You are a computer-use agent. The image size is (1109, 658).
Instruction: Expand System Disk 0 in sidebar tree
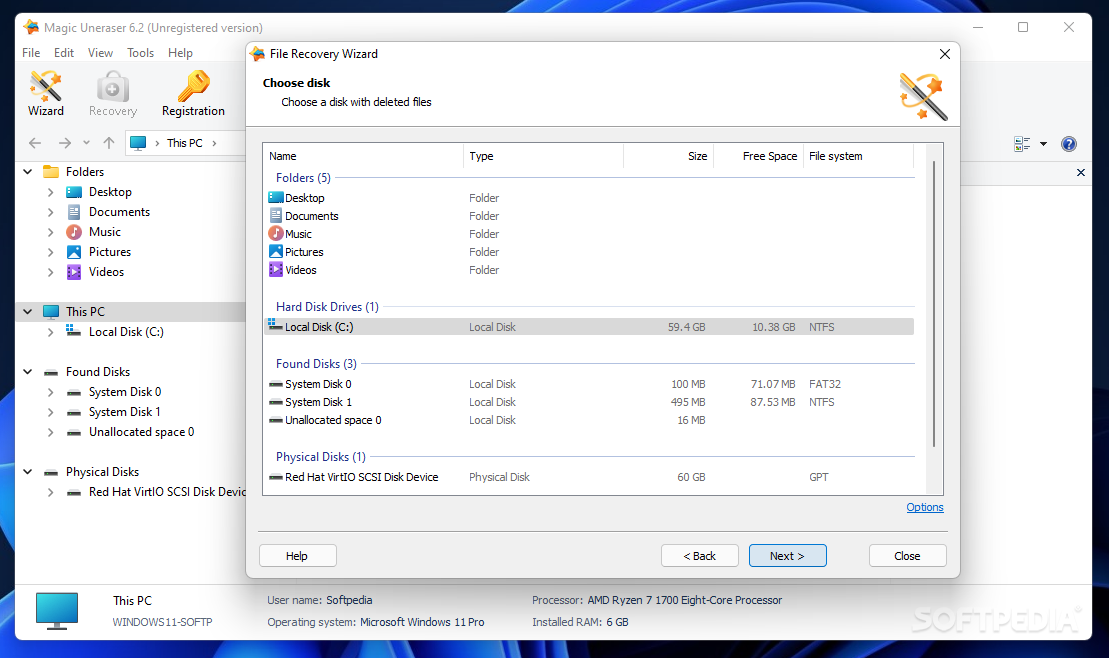(x=50, y=392)
